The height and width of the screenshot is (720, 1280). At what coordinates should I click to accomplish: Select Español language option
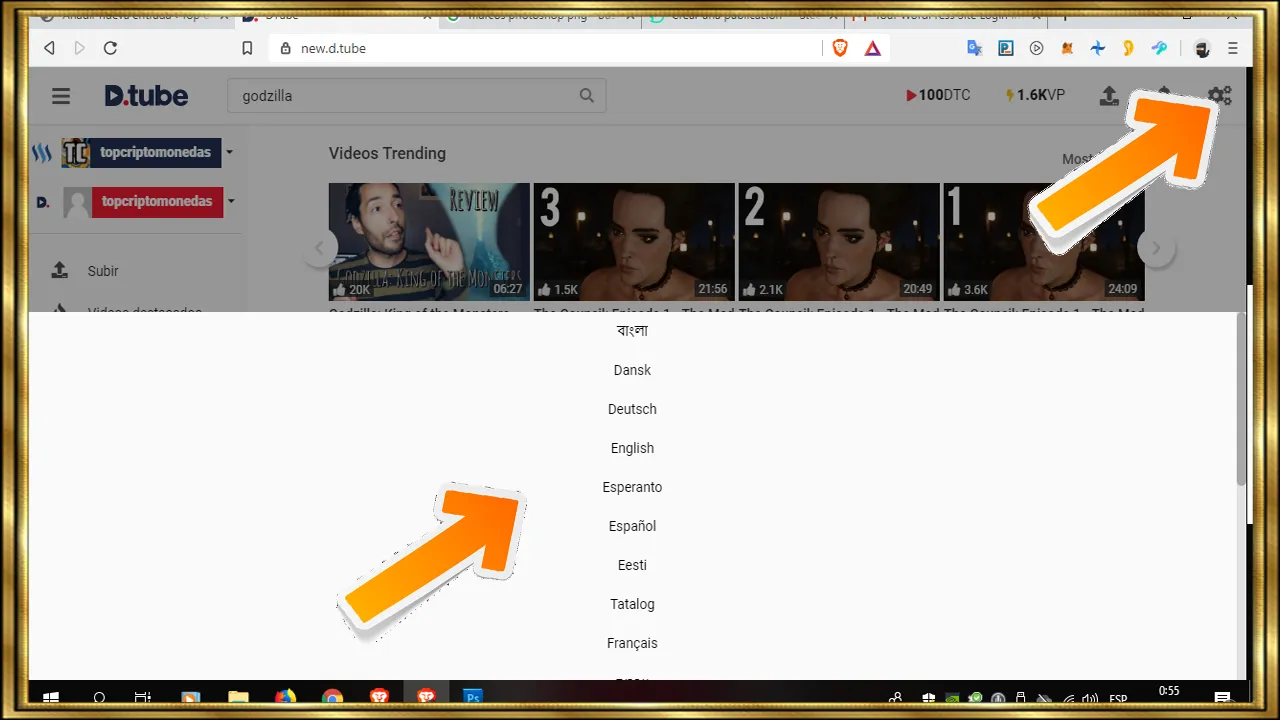pyautogui.click(x=632, y=526)
